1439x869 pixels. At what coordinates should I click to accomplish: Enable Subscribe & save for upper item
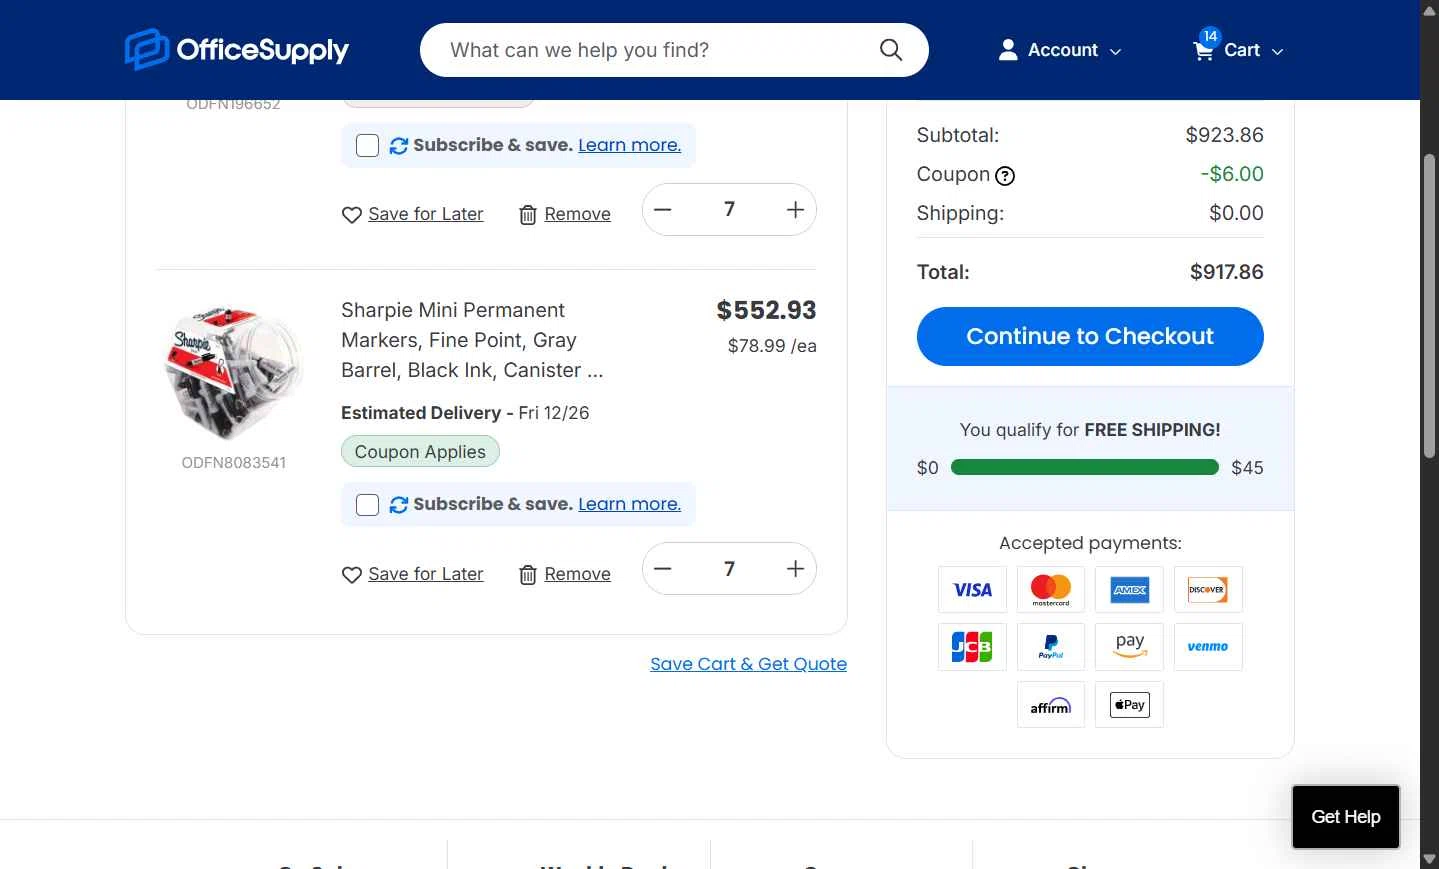point(368,146)
